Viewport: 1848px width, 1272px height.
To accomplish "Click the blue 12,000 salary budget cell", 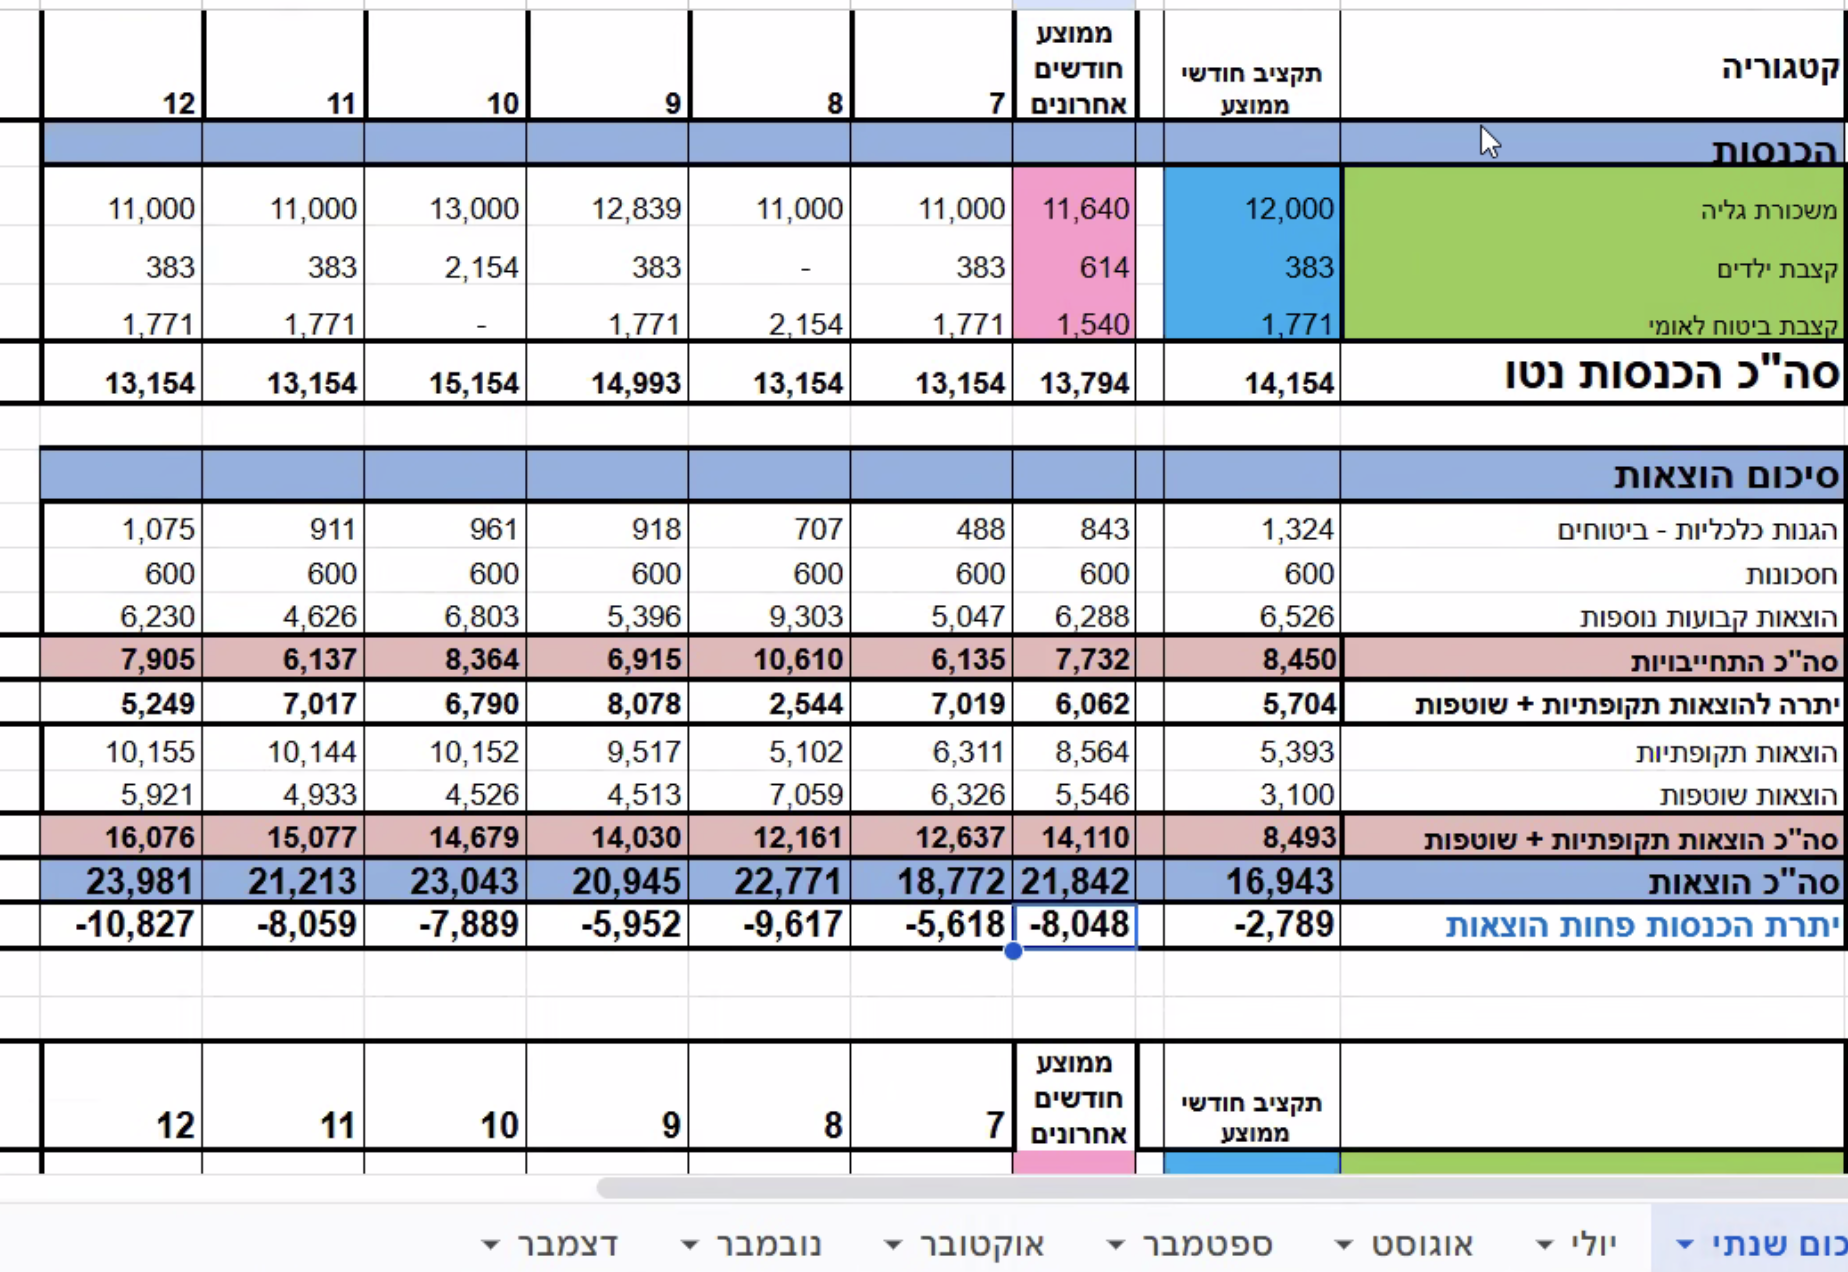I will [x=1251, y=209].
